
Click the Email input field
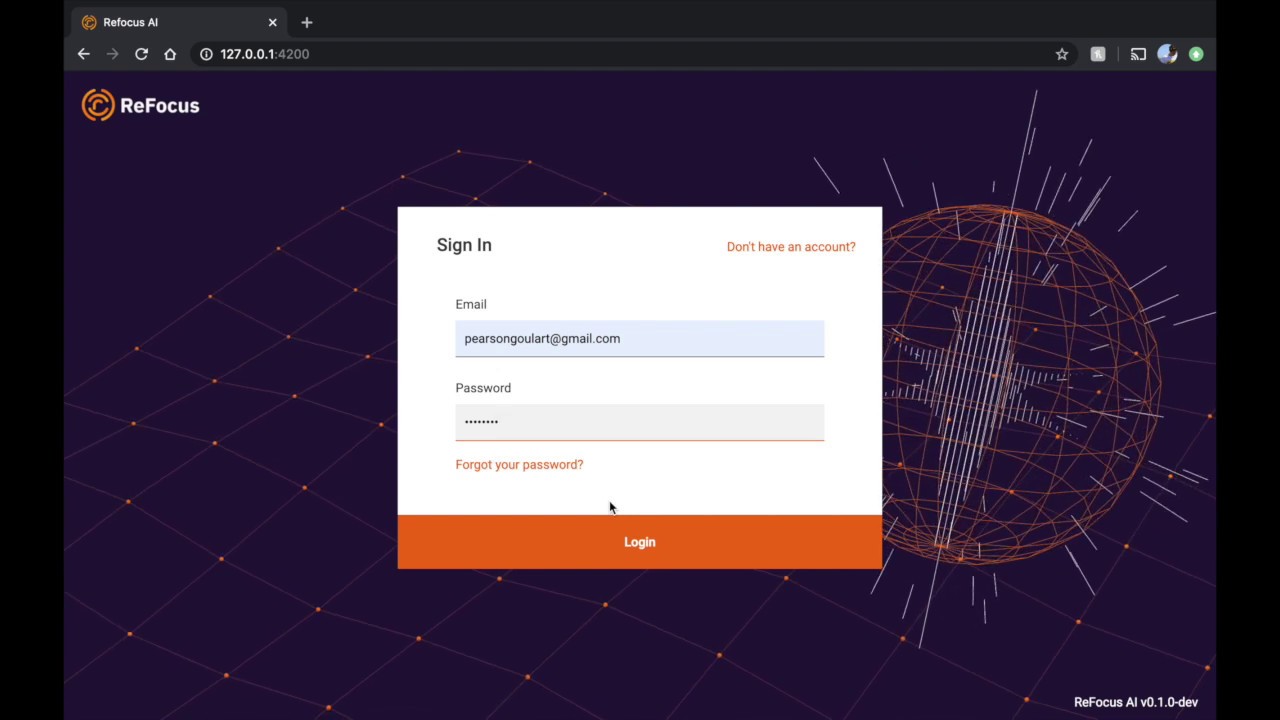click(640, 338)
